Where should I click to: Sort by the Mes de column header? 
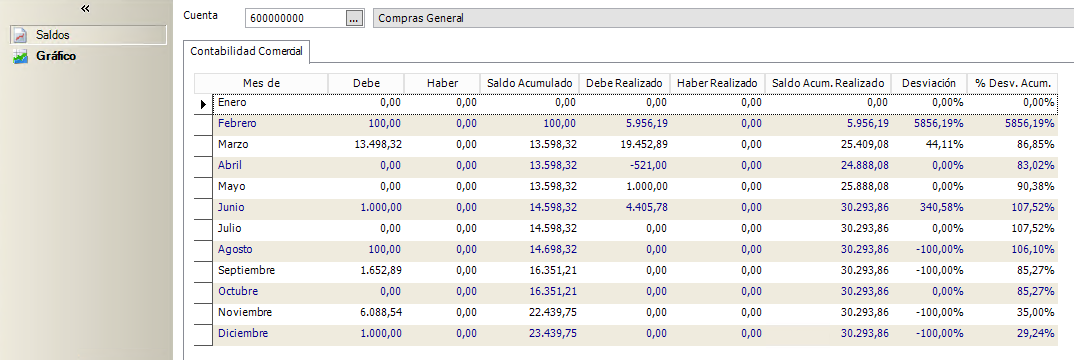[262, 83]
